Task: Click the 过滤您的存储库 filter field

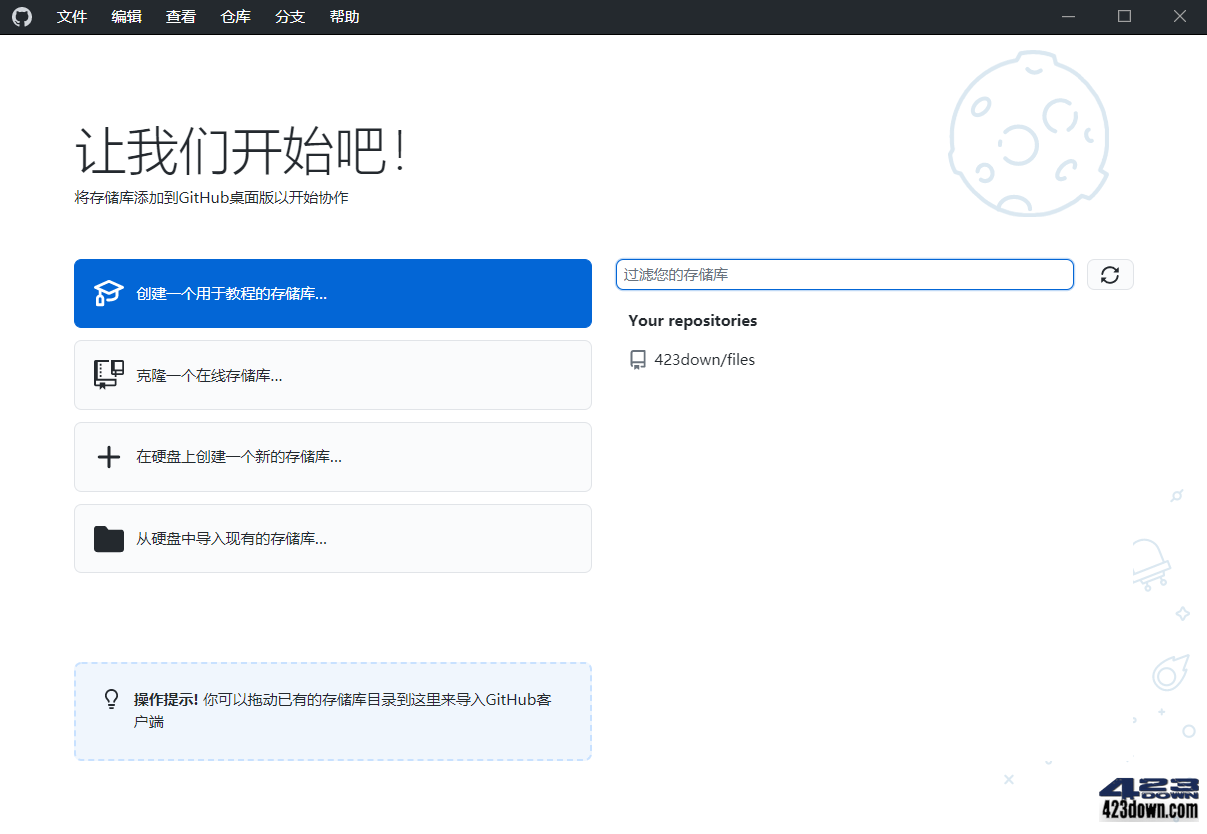Action: click(845, 274)
